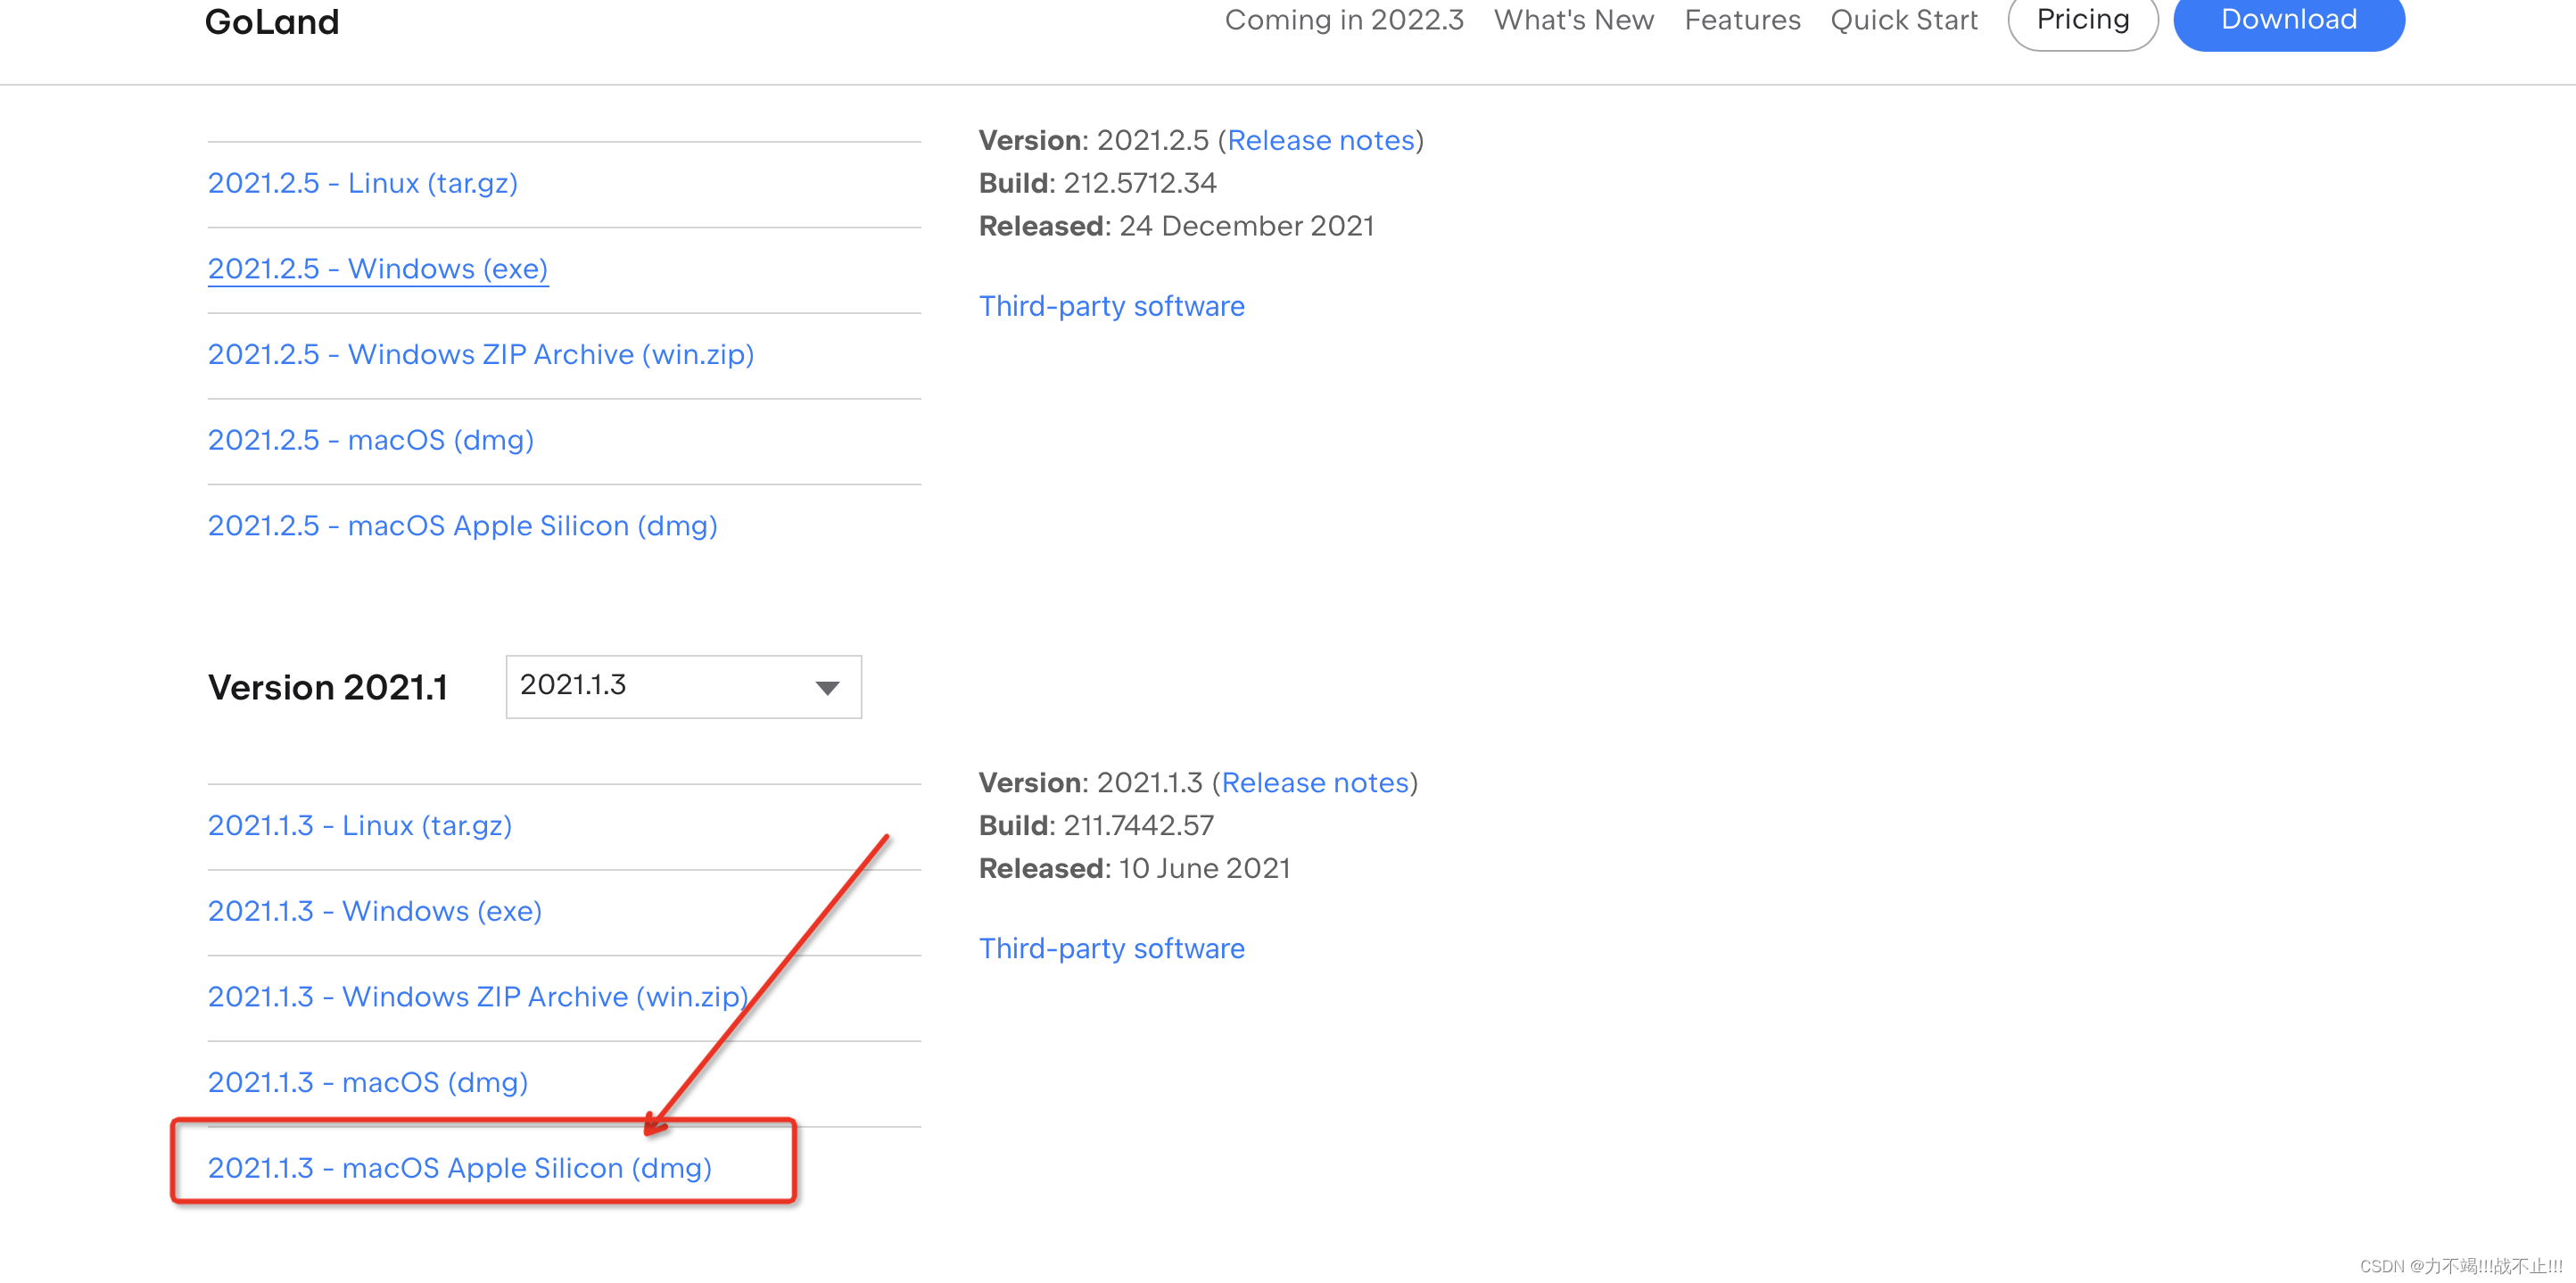The image size is (2576, 1283).
Task: Open Third-party software link under 2021.2.5
Action: [1111, 306]
